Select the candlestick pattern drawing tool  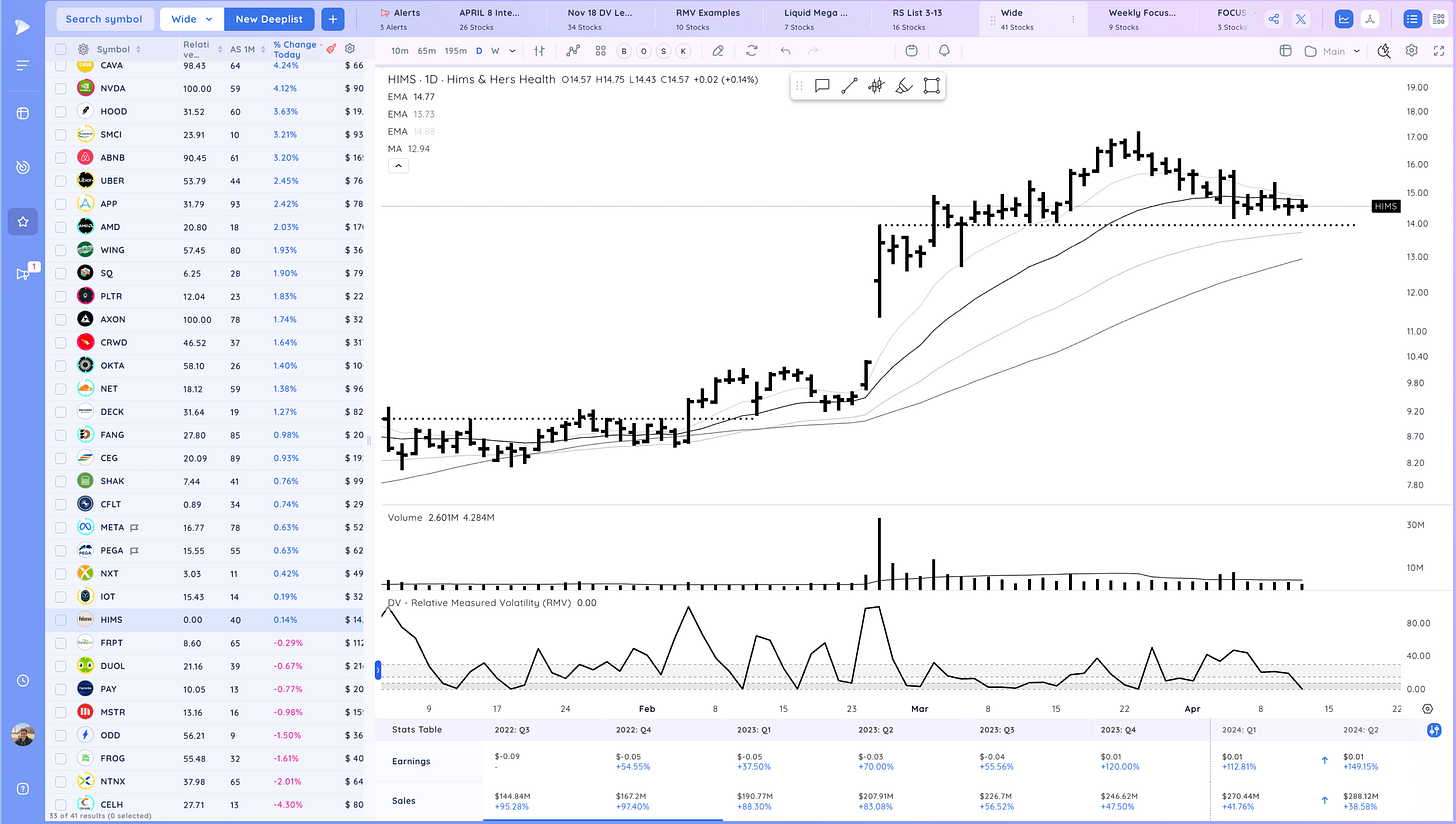point(876,86)
